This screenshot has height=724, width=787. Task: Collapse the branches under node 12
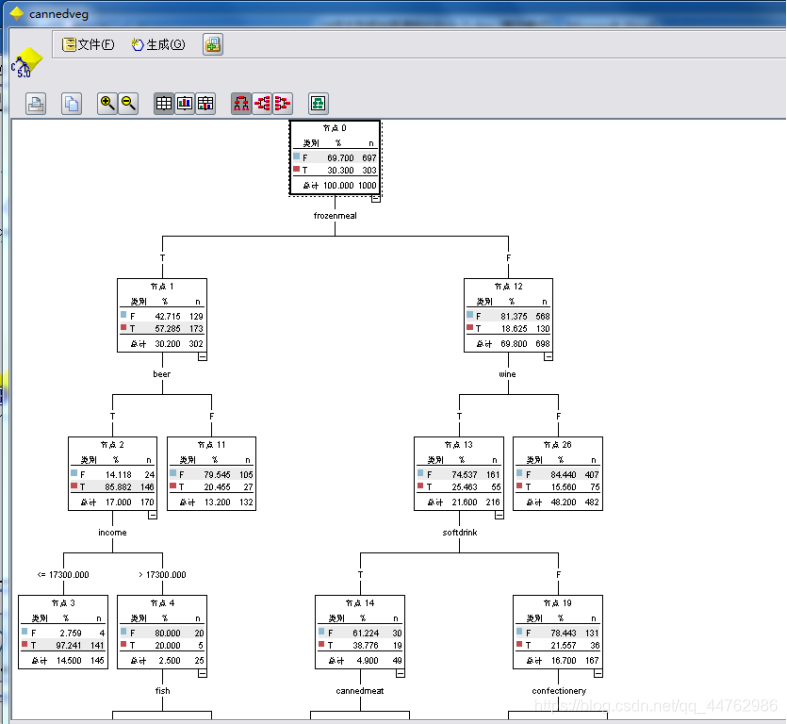549,357
